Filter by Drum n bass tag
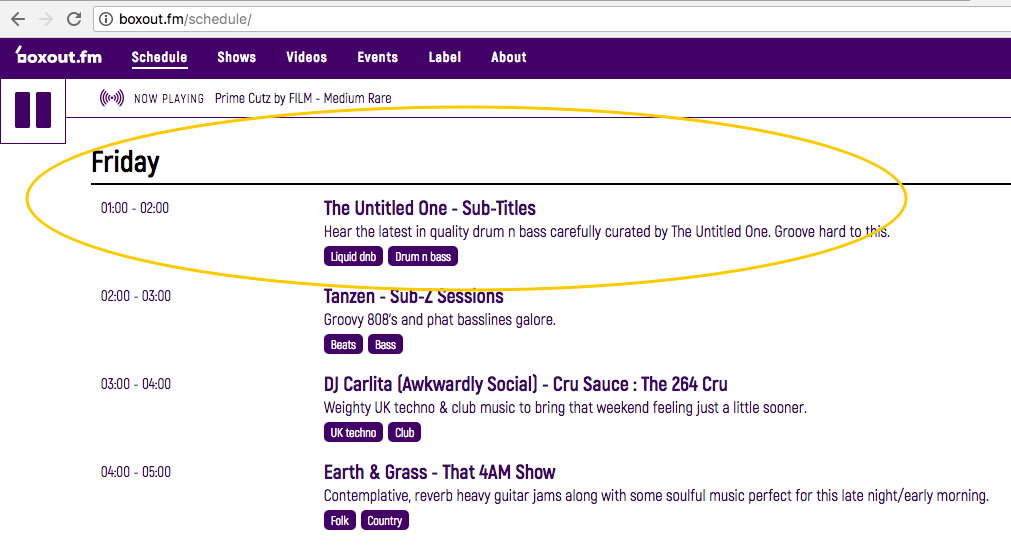Image resolution: width=1011 pixels, height=550 pixels. pos(423,257)
